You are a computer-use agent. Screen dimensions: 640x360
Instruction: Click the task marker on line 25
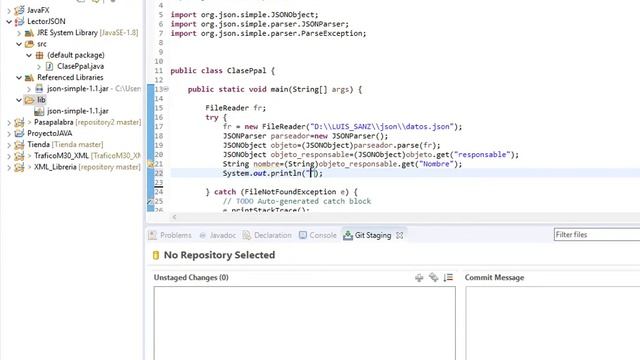[x=150, y=201]
